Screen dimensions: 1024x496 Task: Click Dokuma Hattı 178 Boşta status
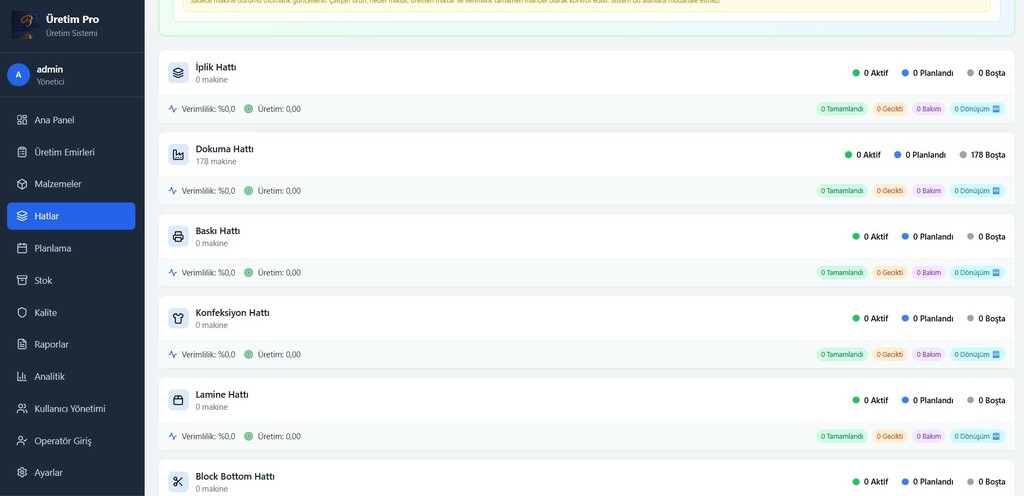(x=982, y=155)
